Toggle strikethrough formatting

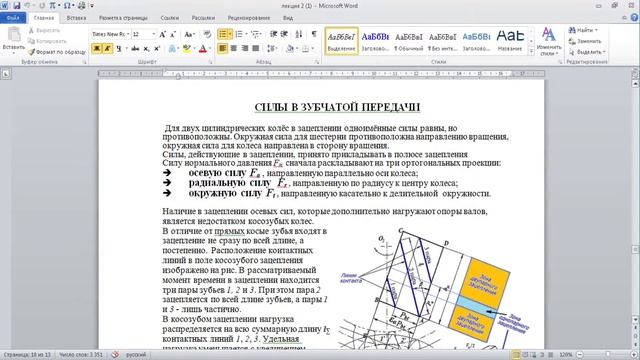135,49
